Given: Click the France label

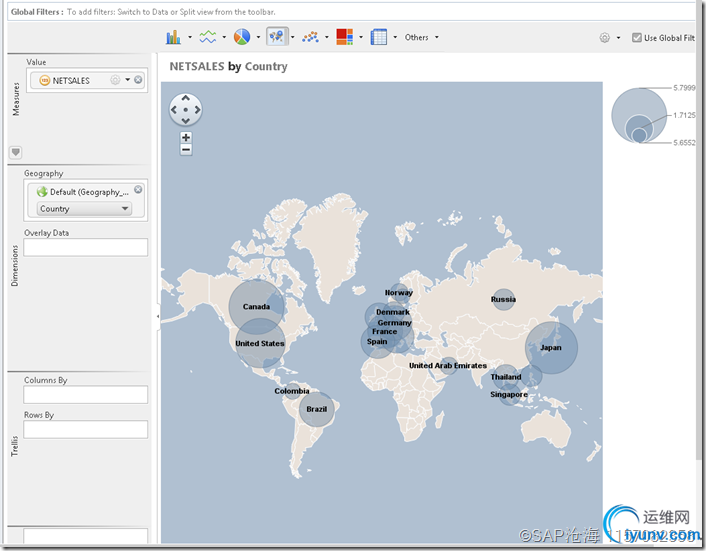Looking at the screenshot, I should click(385, 332).
